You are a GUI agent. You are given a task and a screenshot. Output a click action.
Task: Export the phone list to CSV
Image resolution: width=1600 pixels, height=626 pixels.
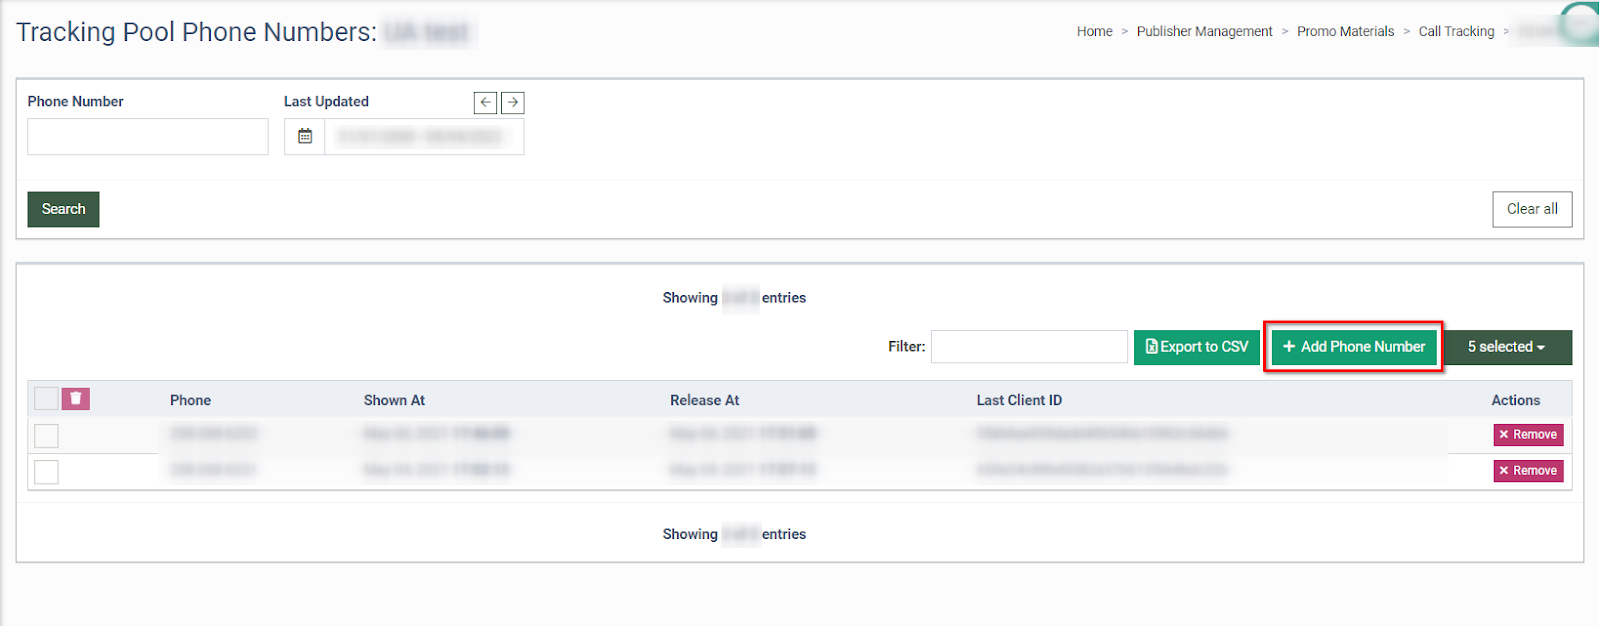click(x=1196, y=347)
